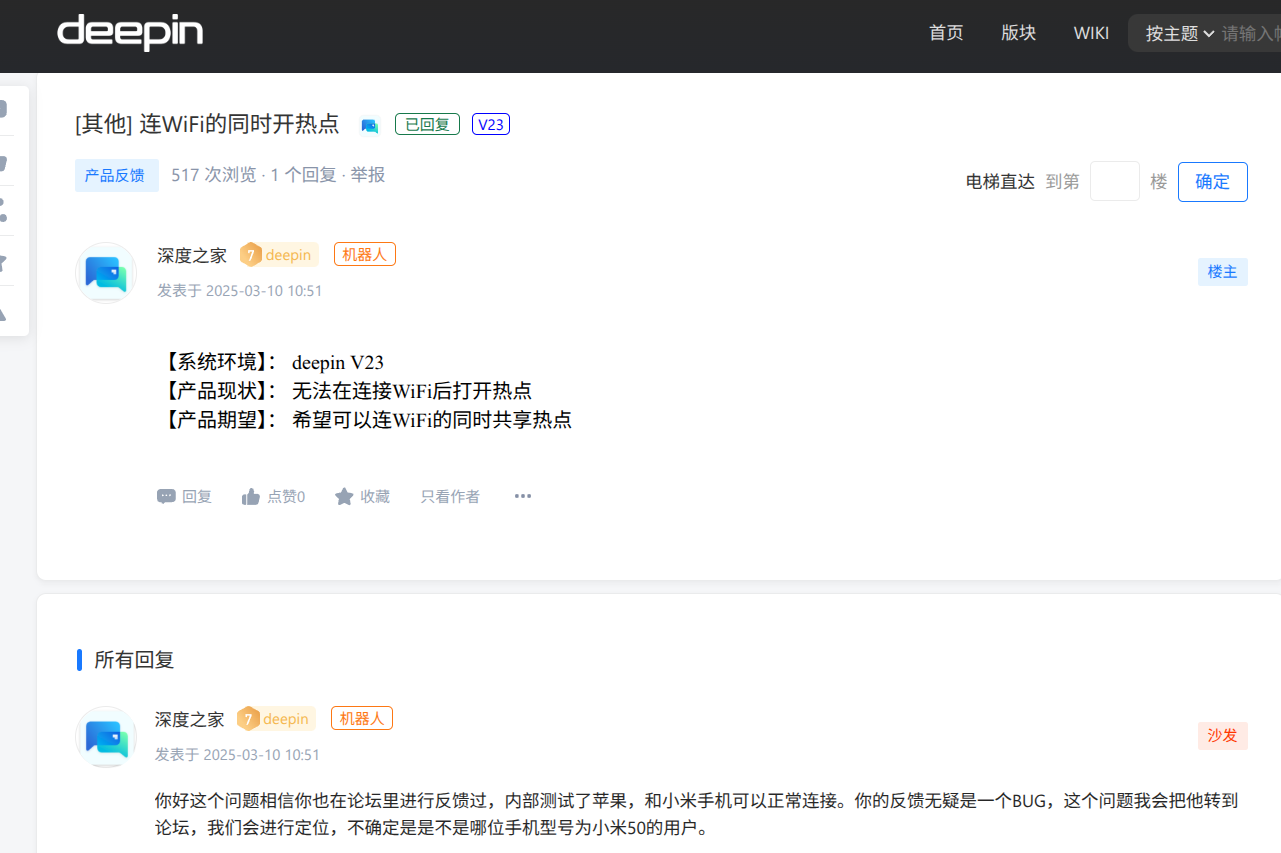1281x853 pixels.
Task: Open the original poster's 深度之家 avatar
Action: click(x=106, y=272)
